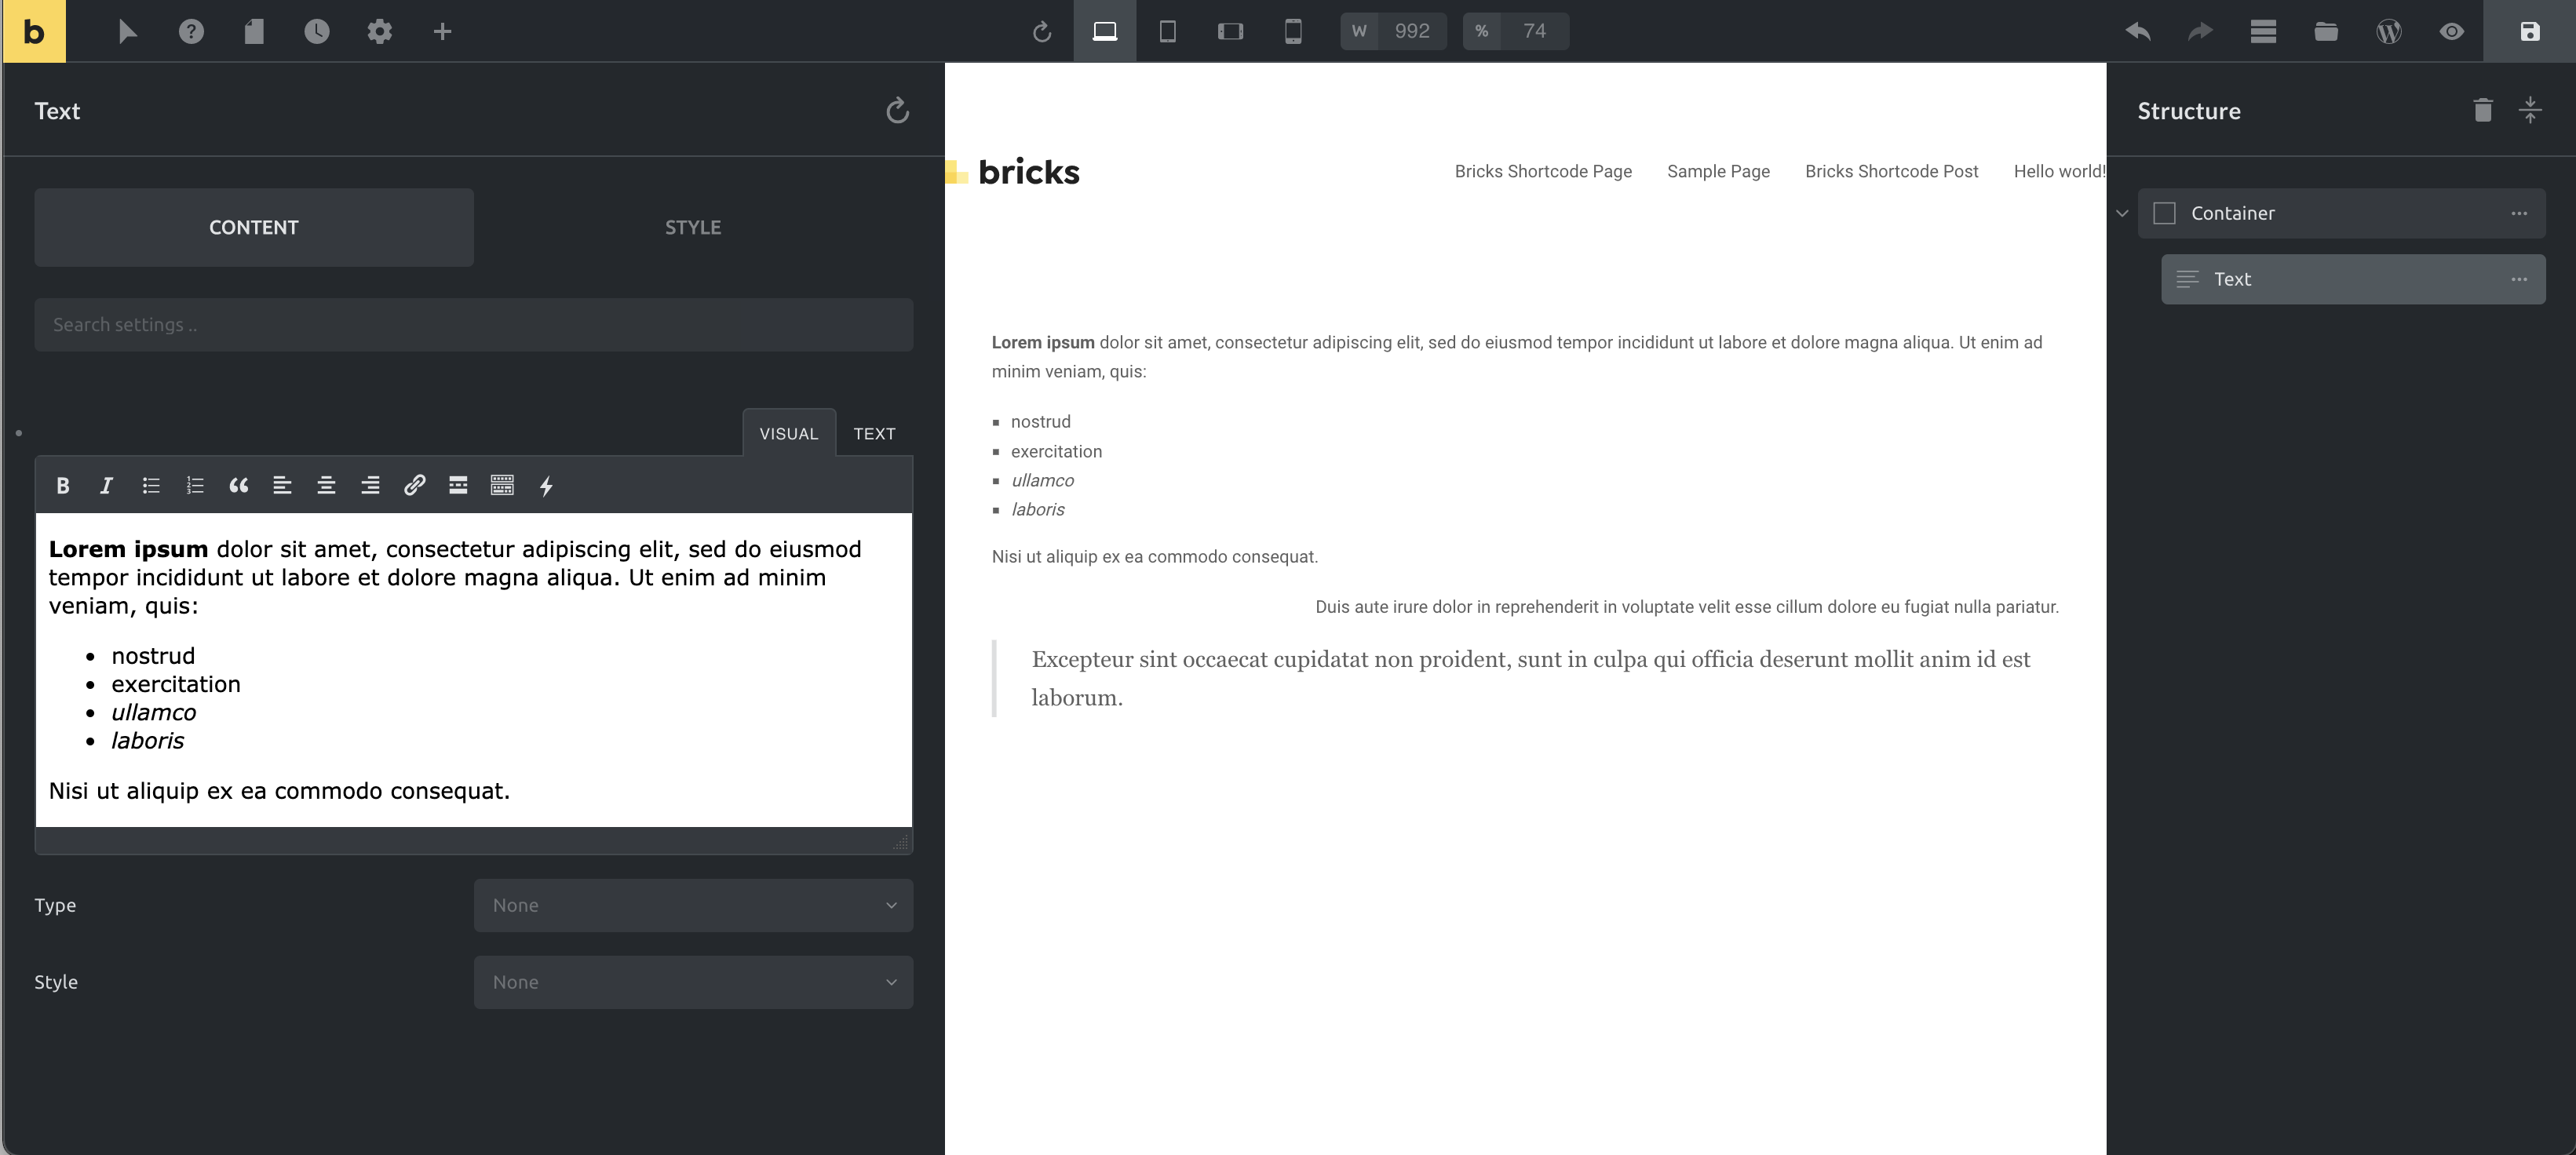The image size is (2576, 1155).
Task: Switch to mobile landscape breakpoint icon
Action: 1230,31
